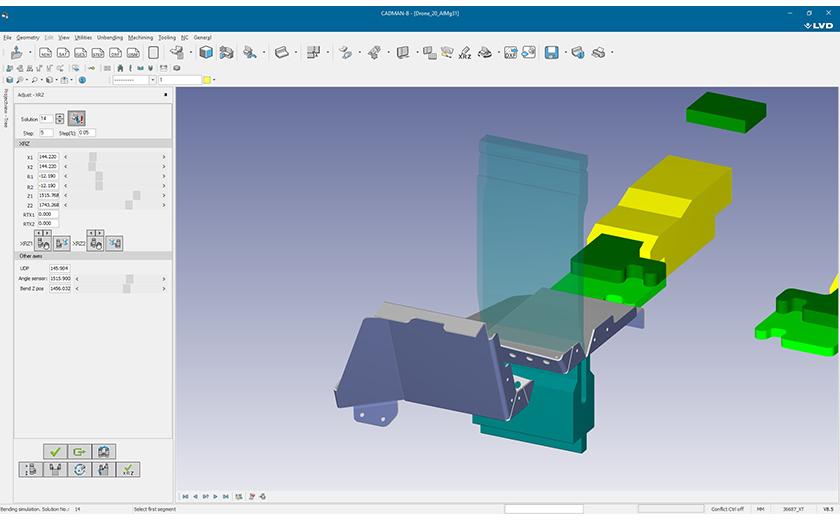Open the File menu
The height and width of the screenshot is (520, 840).
point(7,37)
